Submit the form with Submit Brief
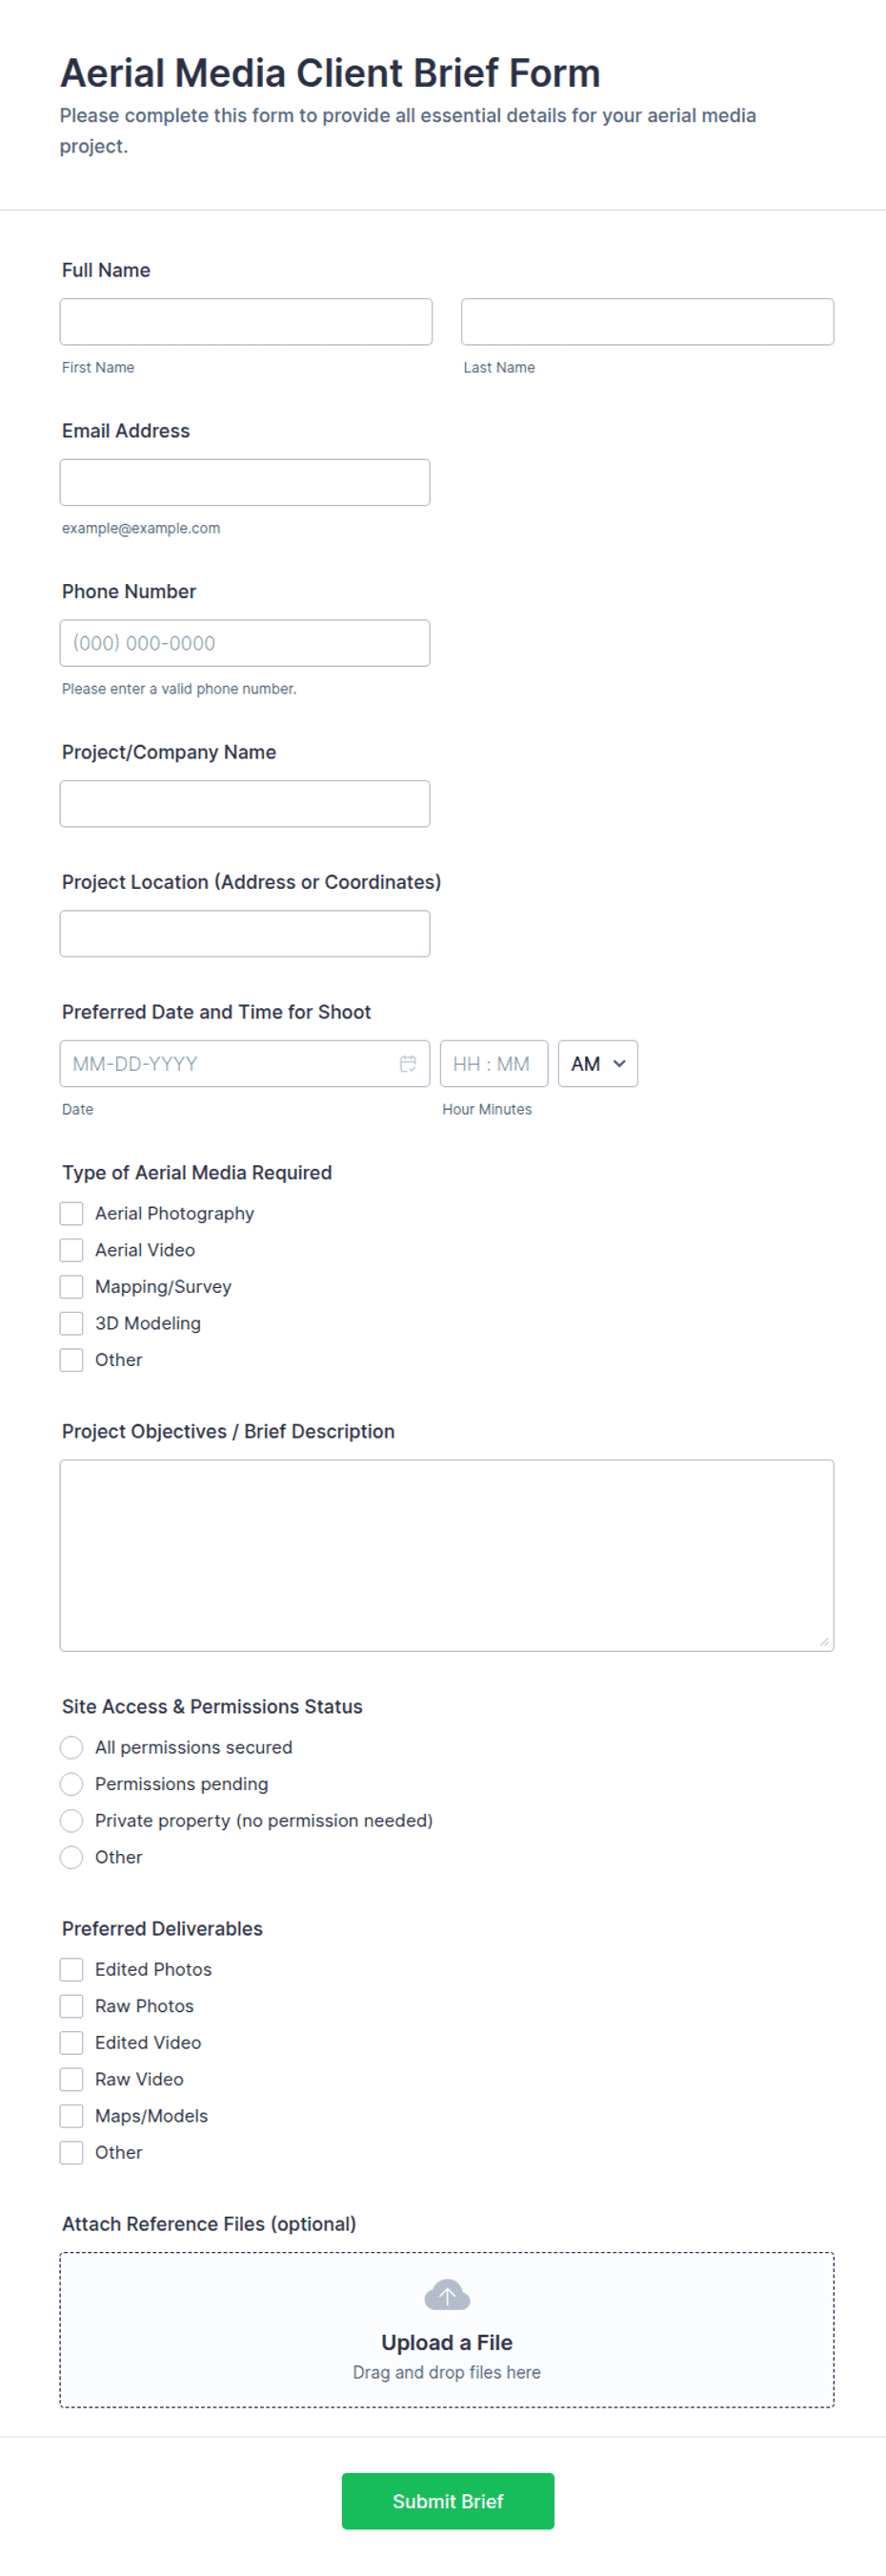The height and width of the screenshot is (2576, 886). [448, 2500]
